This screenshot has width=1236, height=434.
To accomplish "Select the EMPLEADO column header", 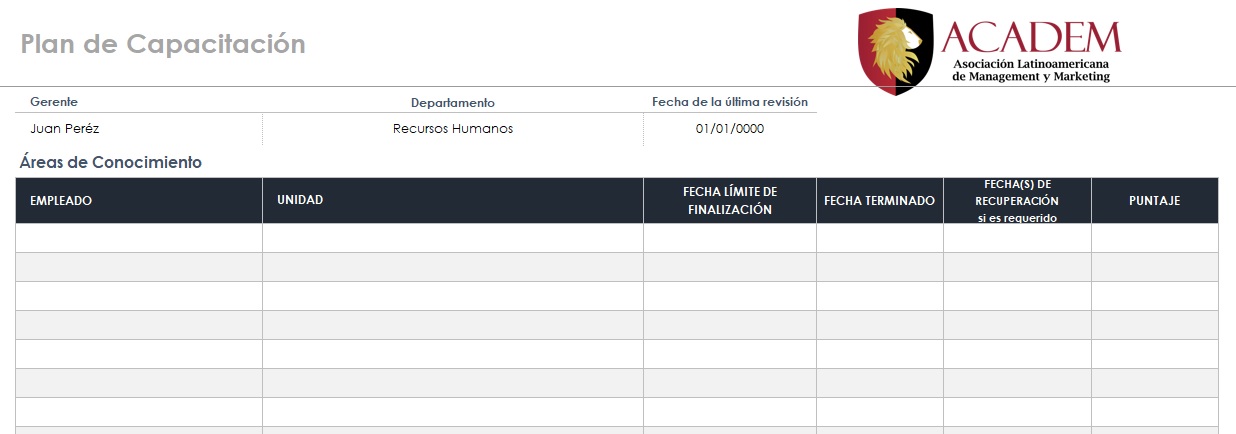I will (x=61, y=201).
